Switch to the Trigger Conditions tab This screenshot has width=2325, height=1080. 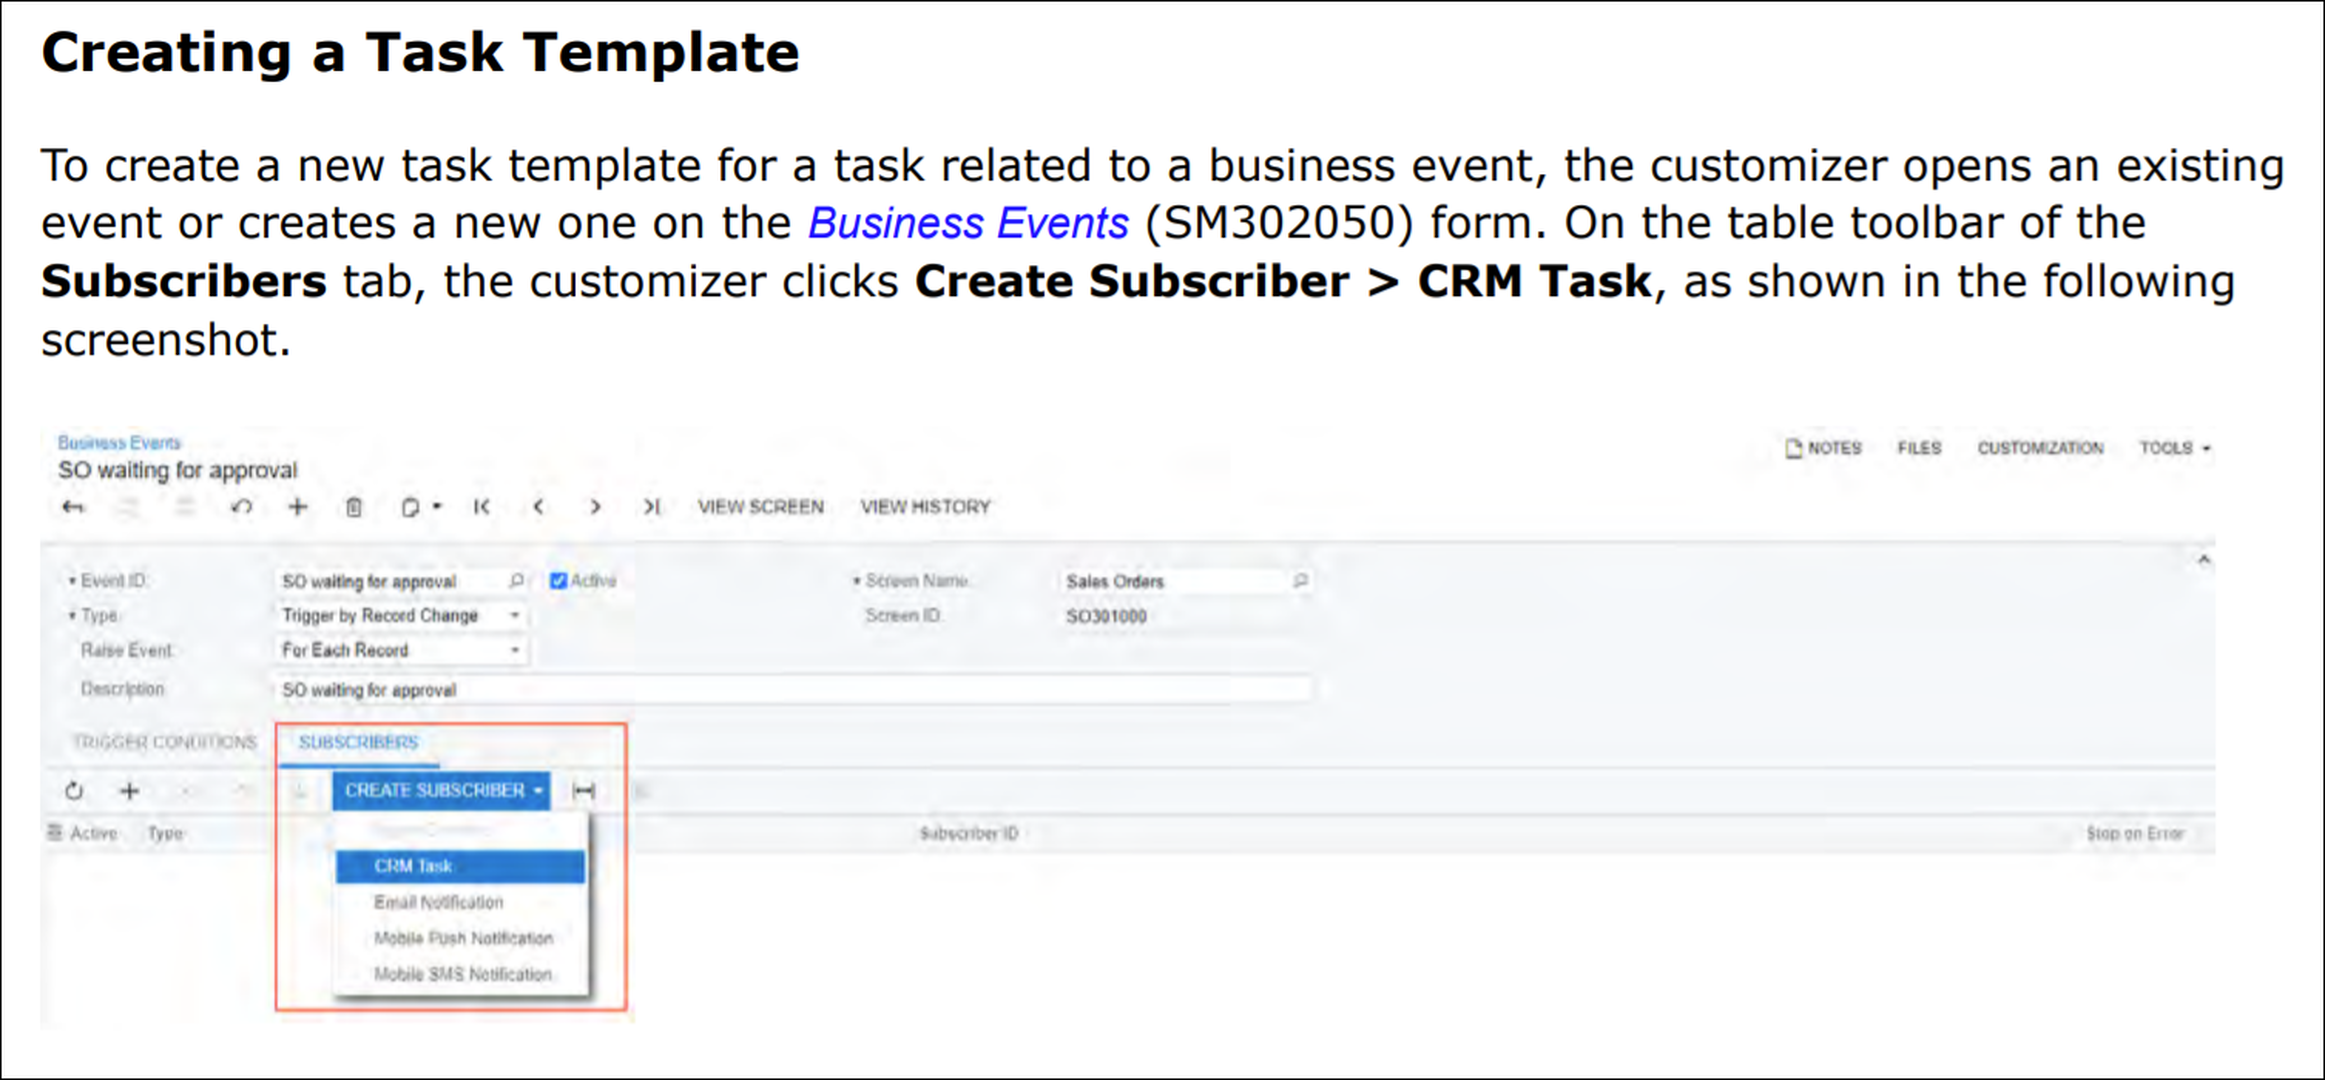165,742
